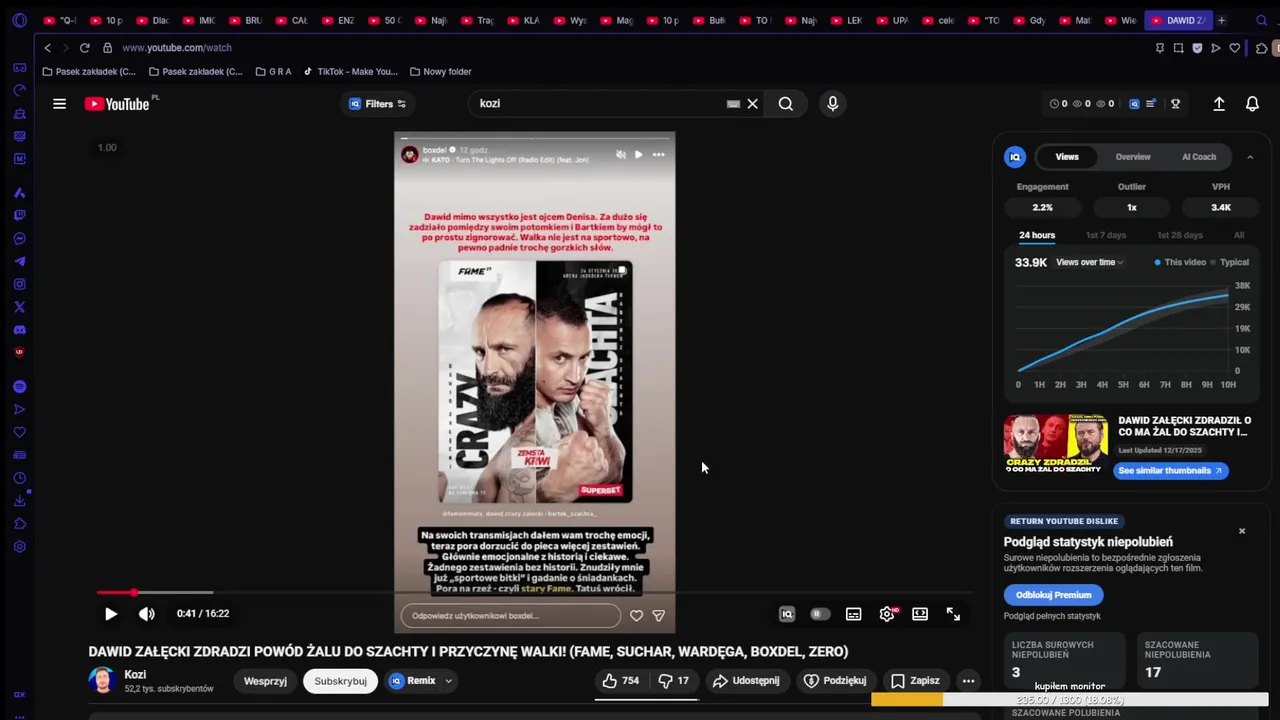This screenshot has height=720, width=1280.
Task: Play the video
Action: (x=111, y=614)
